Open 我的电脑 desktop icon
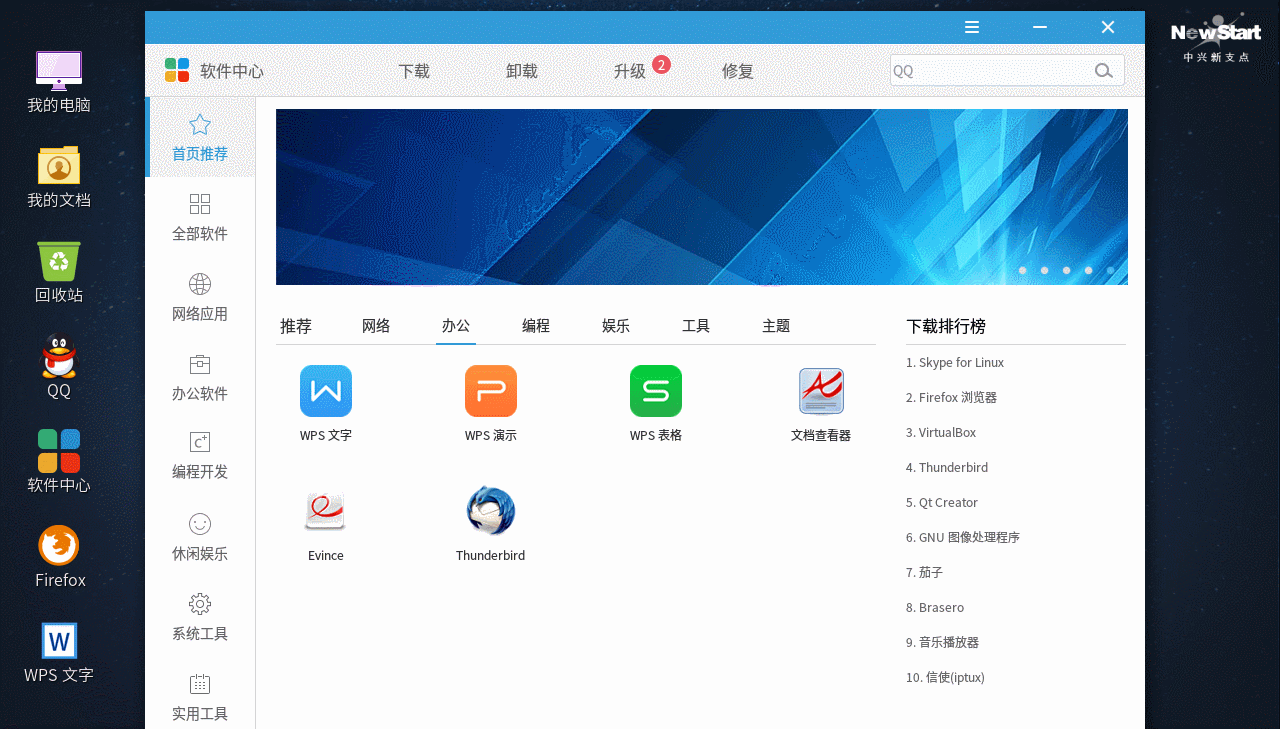Viewport: 1280px width, 729px height. pyautogui.click(x=59, y=70)
